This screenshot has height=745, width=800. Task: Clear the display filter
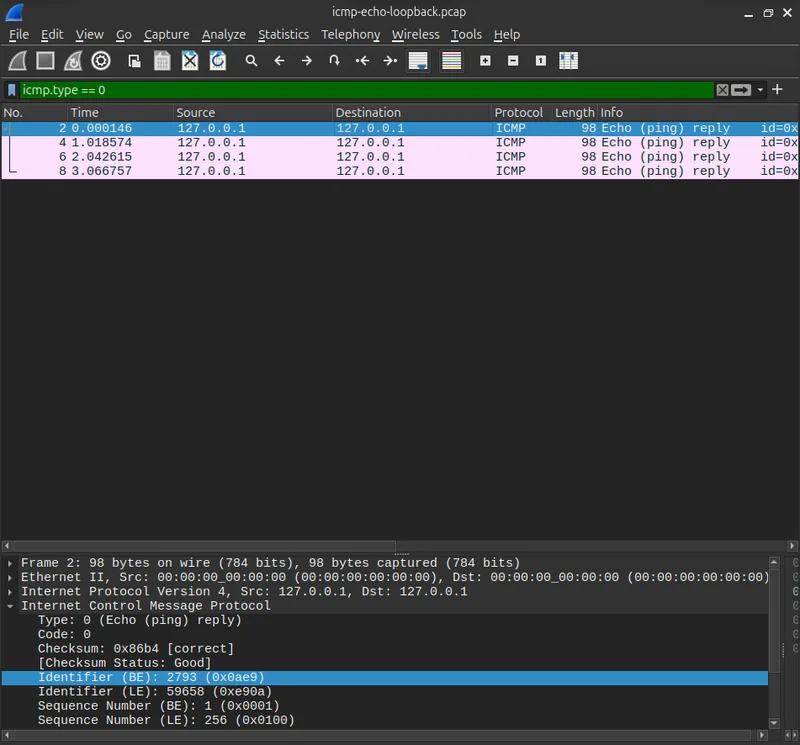722,90
